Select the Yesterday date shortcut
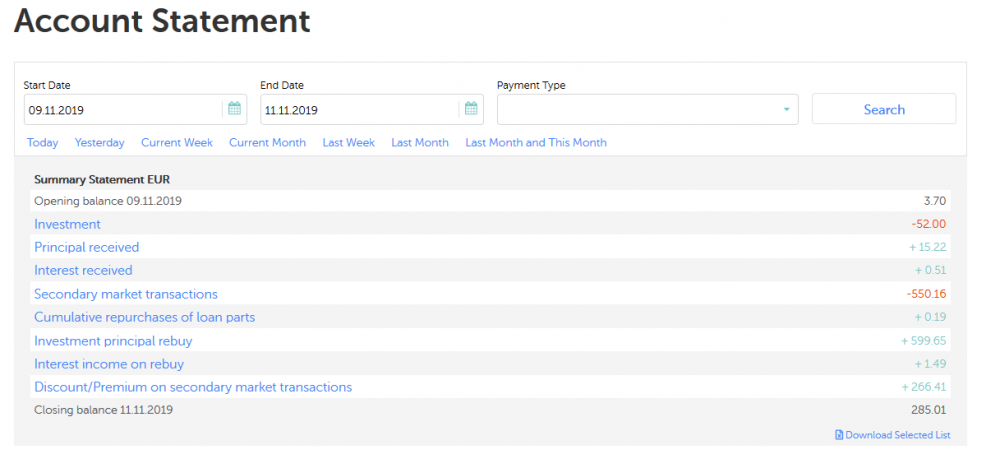The width and height of the screenshot is (1000, 468). [100, 142]
